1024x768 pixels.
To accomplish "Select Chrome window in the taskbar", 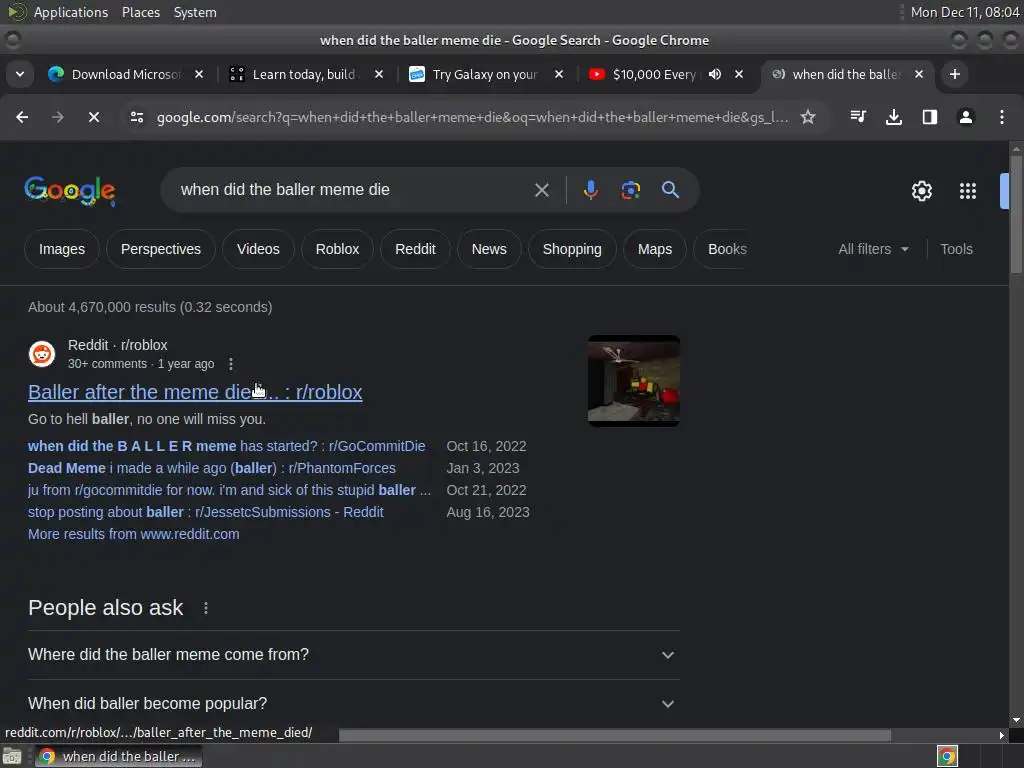I will coord(118,756).
